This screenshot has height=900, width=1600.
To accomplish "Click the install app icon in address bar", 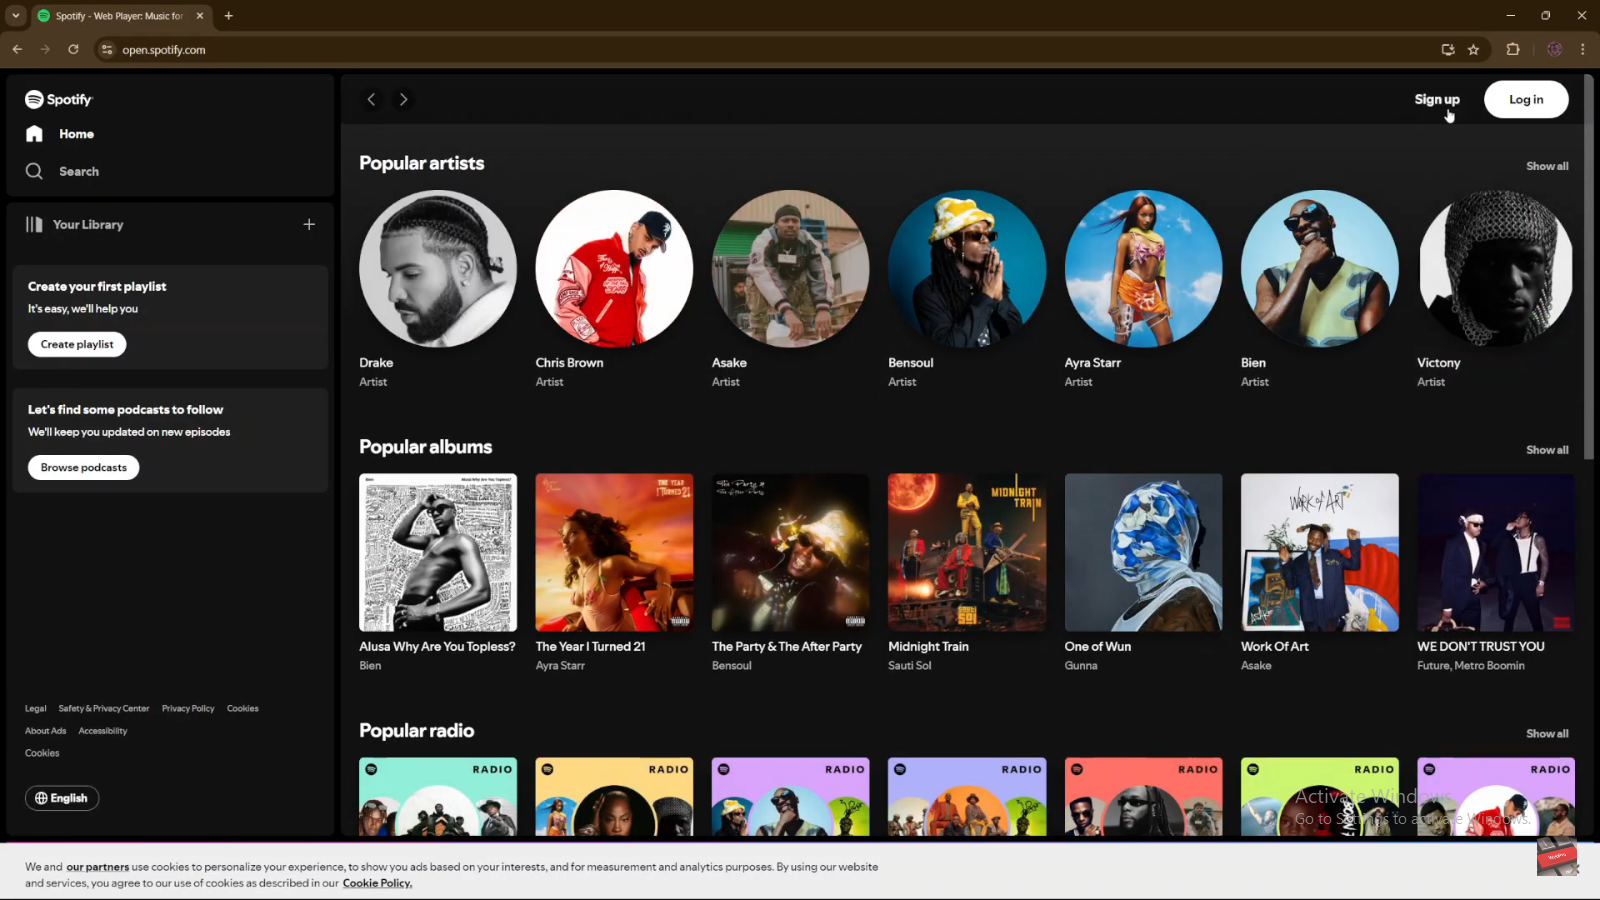I will pos(1447,49).
